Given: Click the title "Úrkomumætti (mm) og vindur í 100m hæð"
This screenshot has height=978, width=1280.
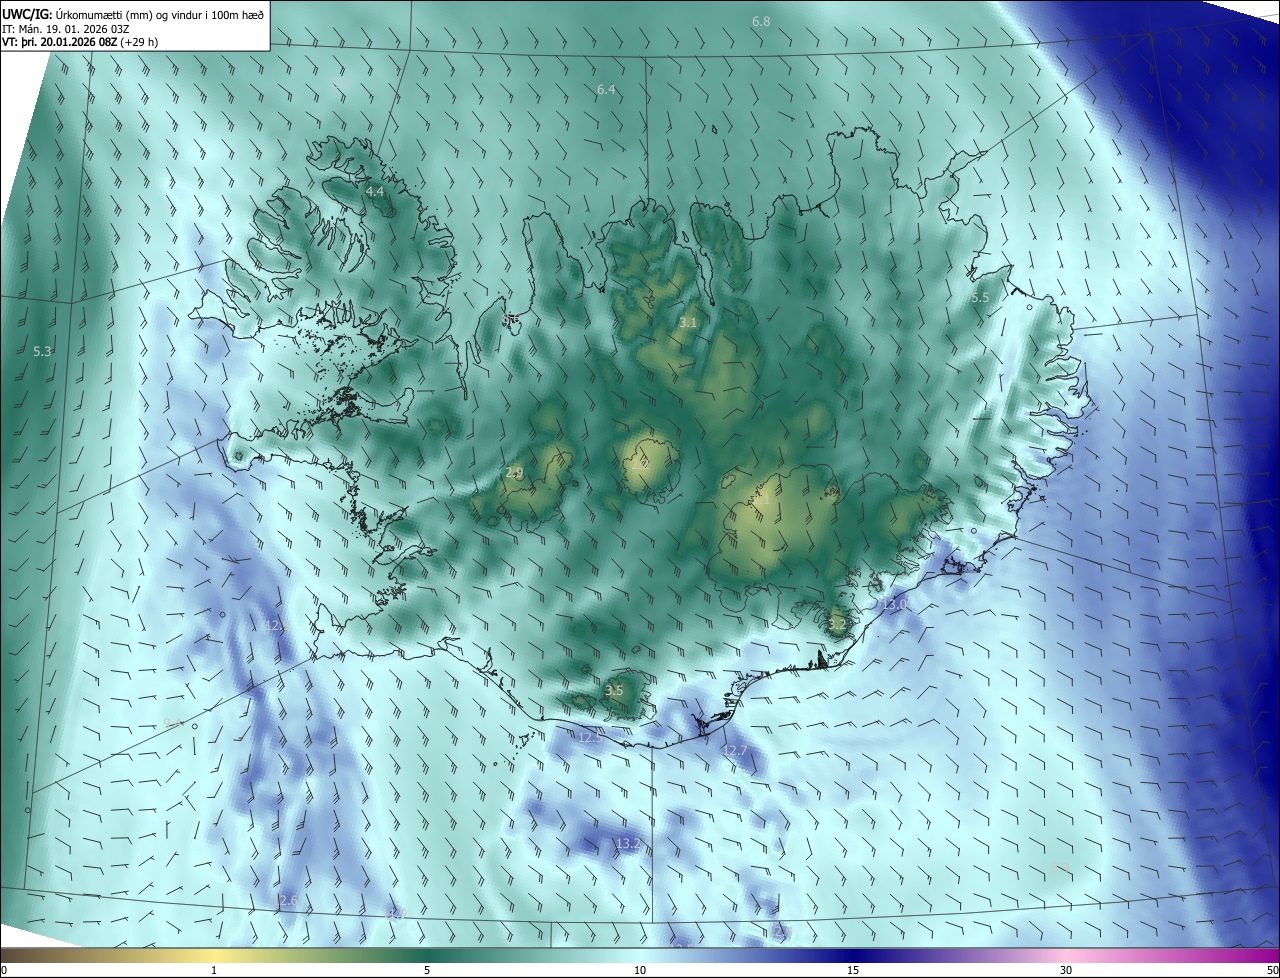Looking at the screenshot, I should 159,13.
